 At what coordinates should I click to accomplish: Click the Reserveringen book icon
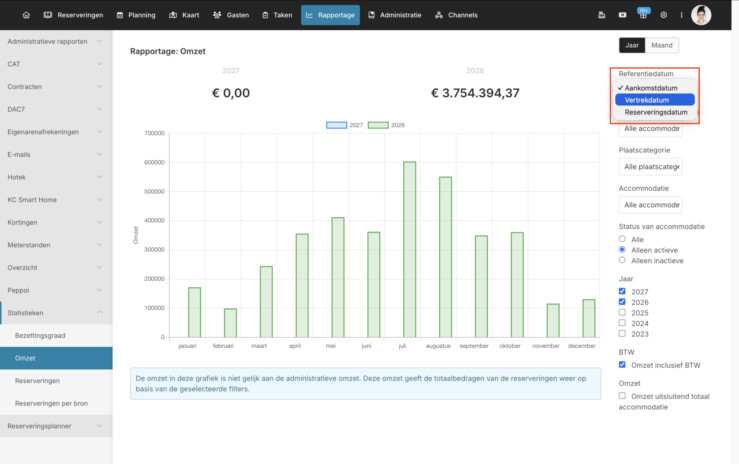tap(48, 15)
